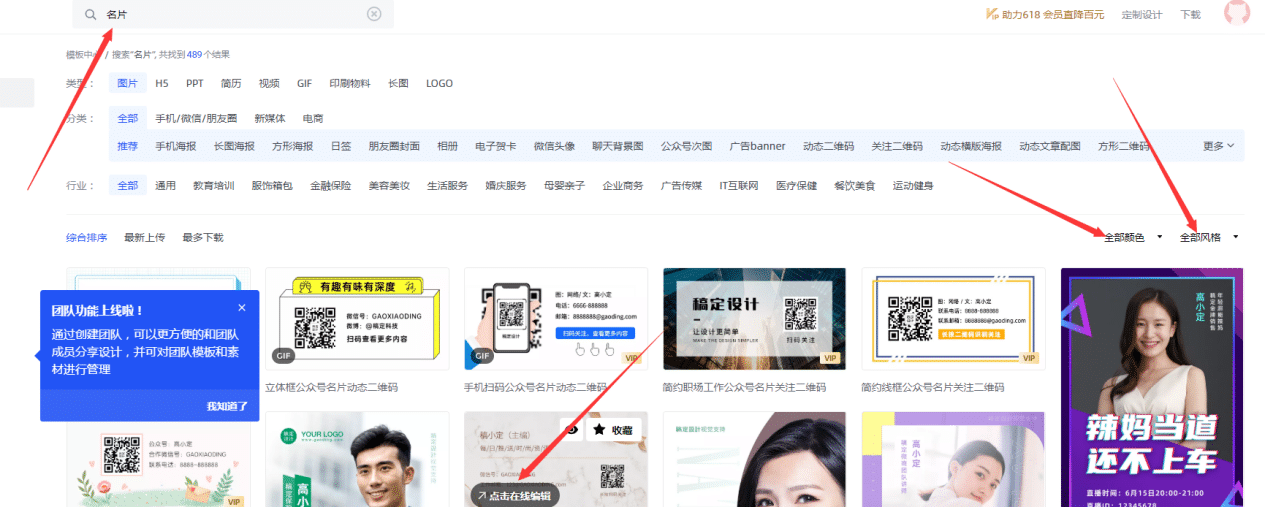Filter by 运动健身 industry

click(x=913, y=186)
